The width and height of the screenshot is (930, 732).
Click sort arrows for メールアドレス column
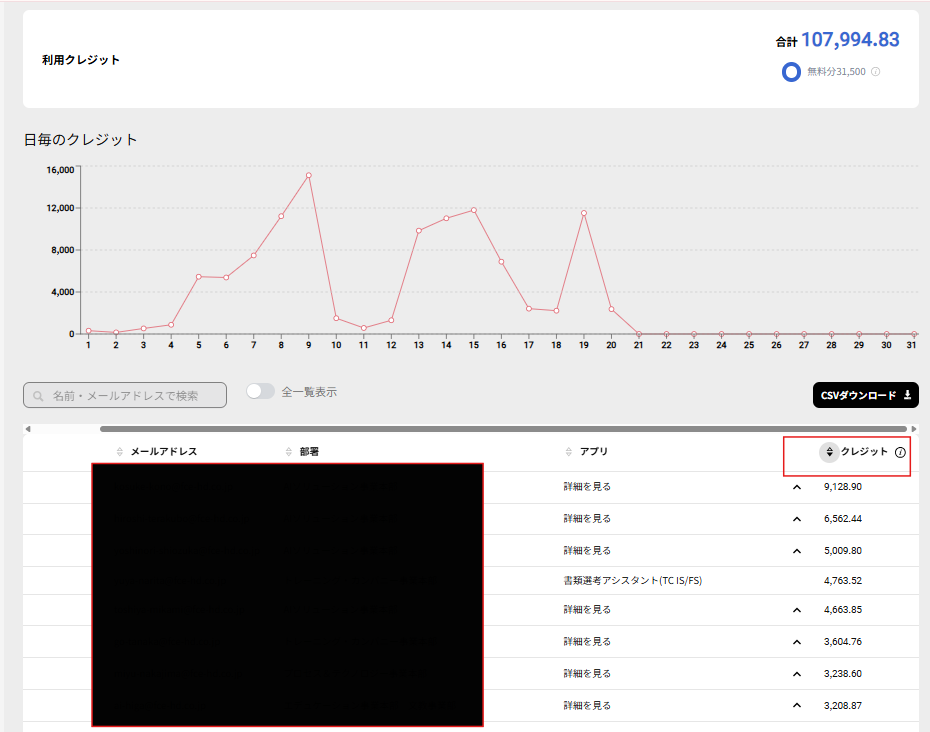pos(120,452)
